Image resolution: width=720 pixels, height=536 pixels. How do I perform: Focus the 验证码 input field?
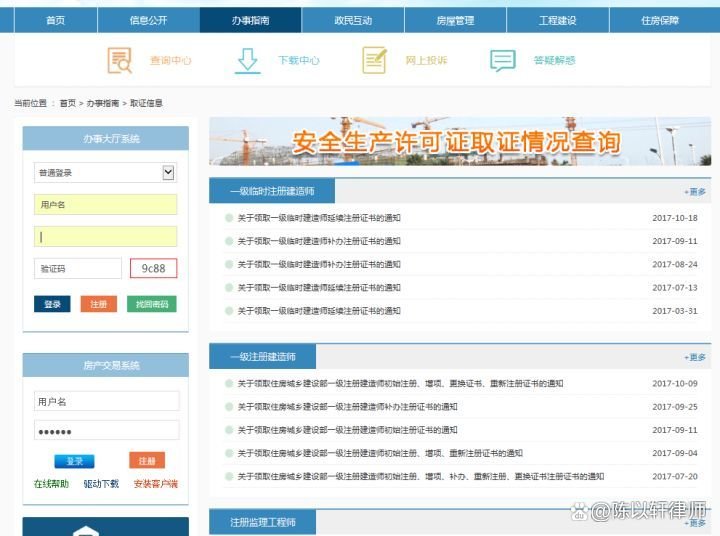click(78, 269)
